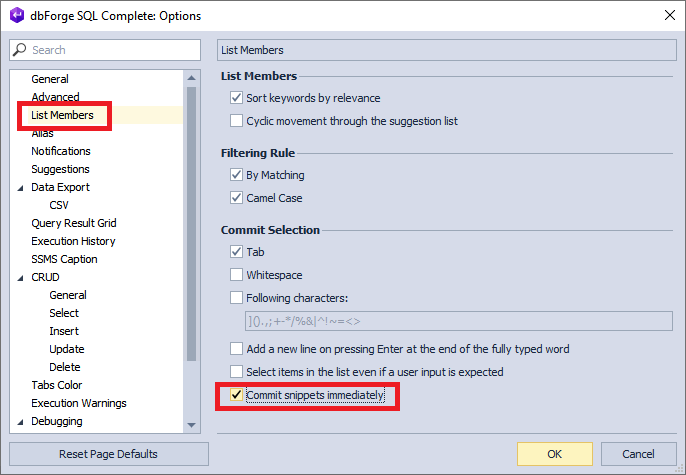Select the Advanced options page
The height and width of the screenshot is (475, 686).
[x=55, y=97]
